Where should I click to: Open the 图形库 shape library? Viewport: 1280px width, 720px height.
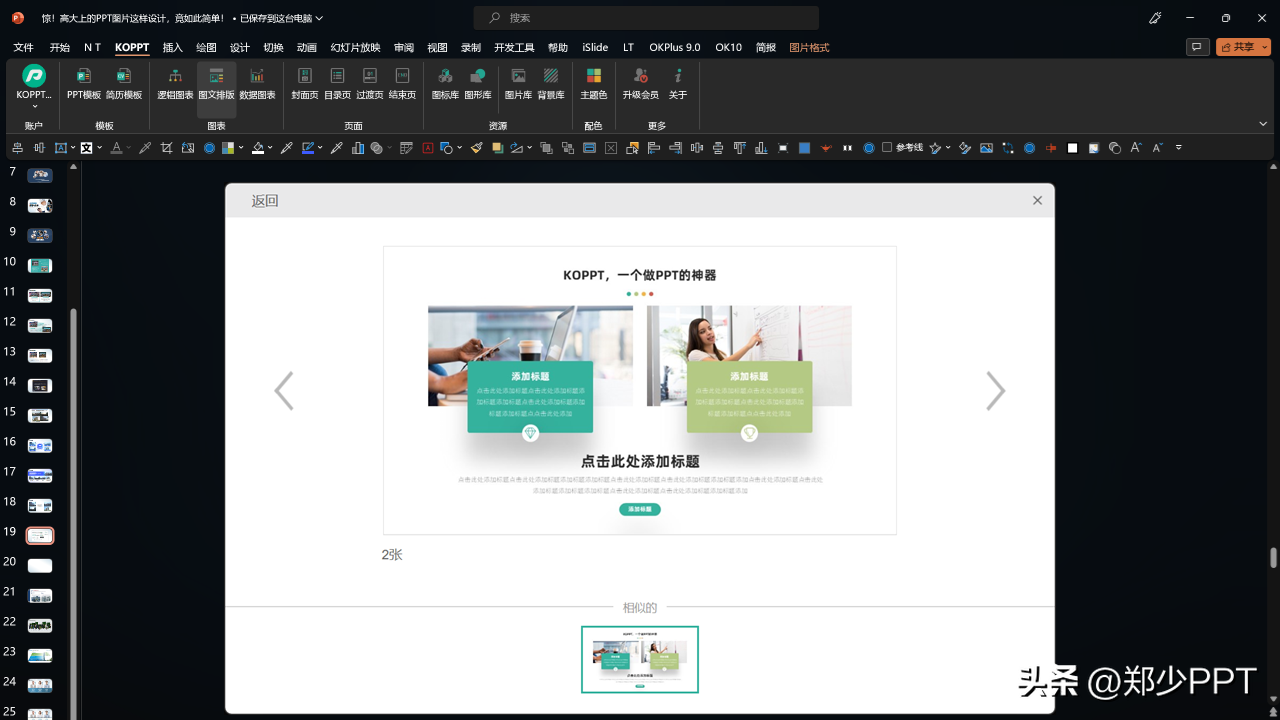pyautogui.click(x=478, y=83)
